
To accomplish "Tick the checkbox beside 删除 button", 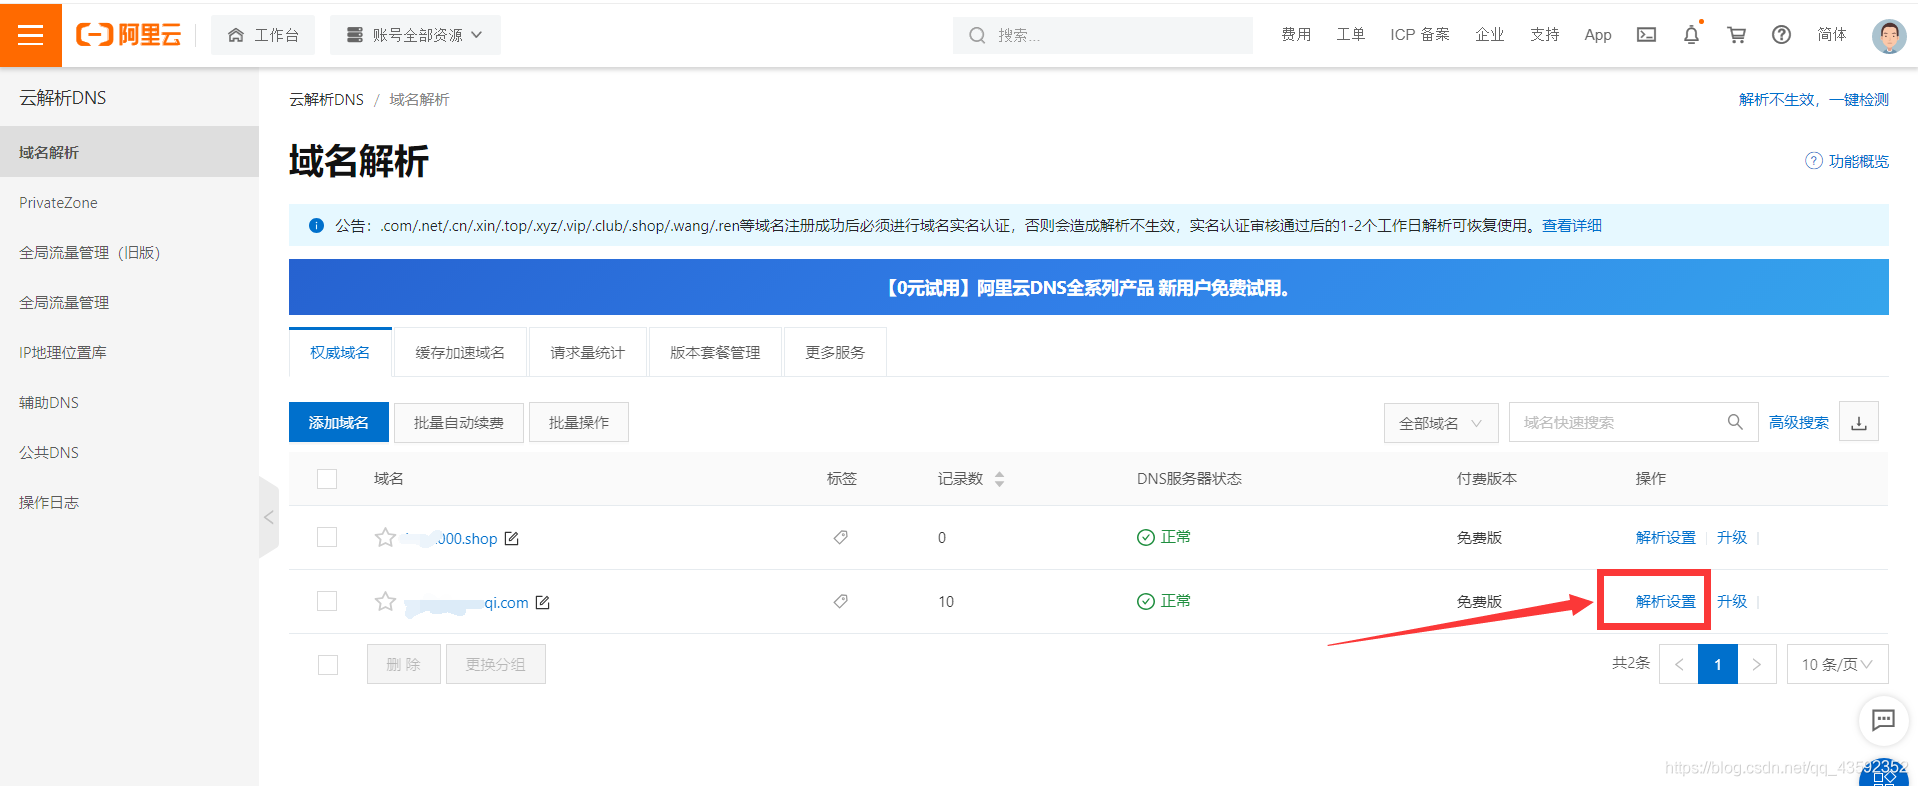I will (x=327, y=664).
